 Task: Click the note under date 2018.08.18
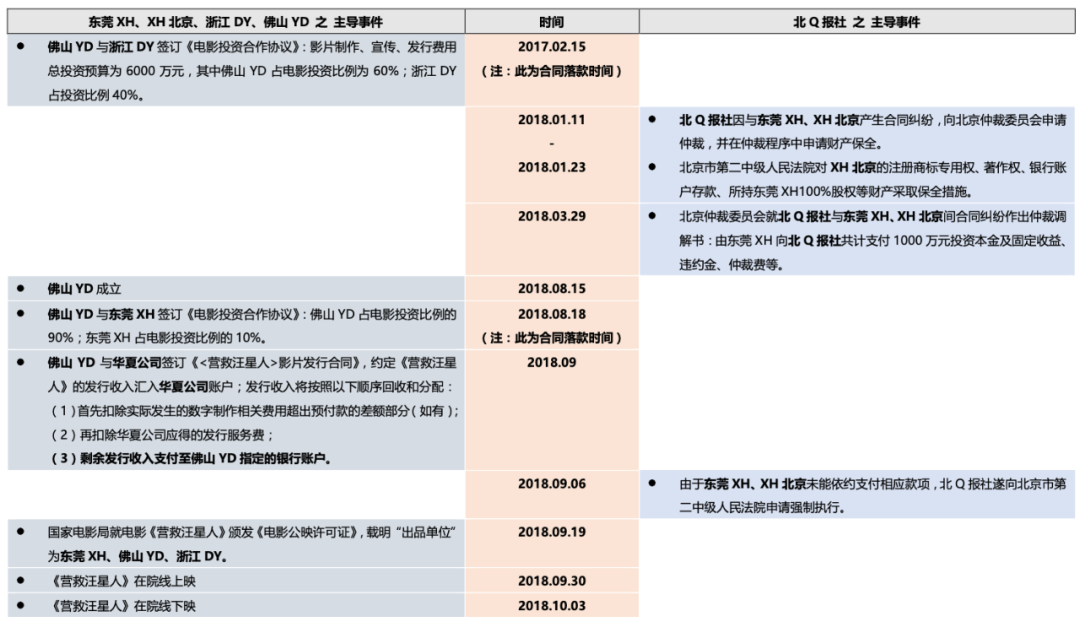[x=552, y=338]
